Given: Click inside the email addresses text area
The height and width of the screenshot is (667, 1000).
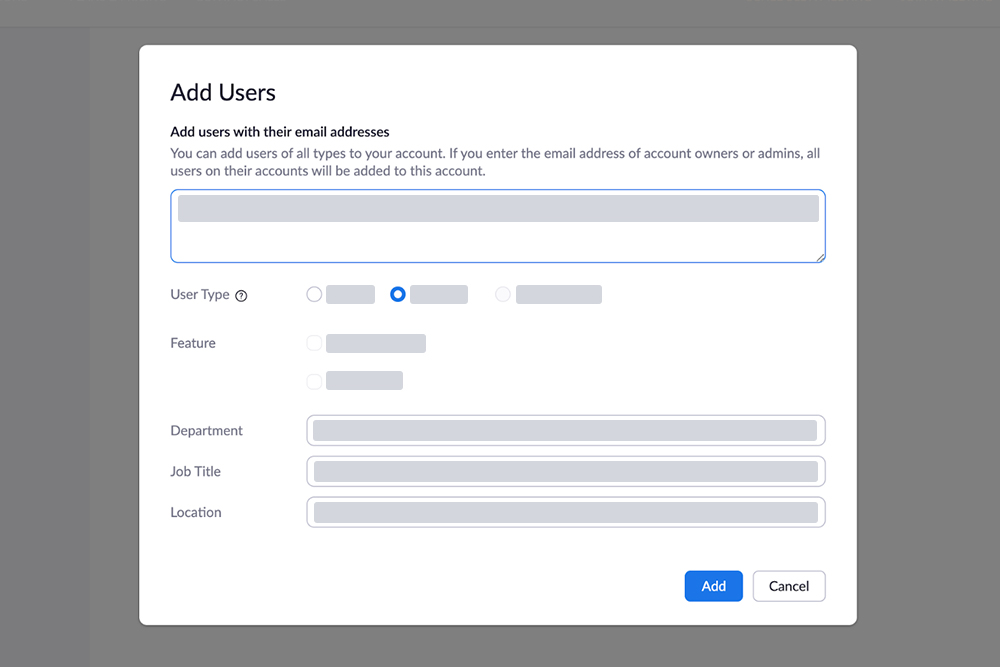Looking at the screenshot, I should 497,240.
